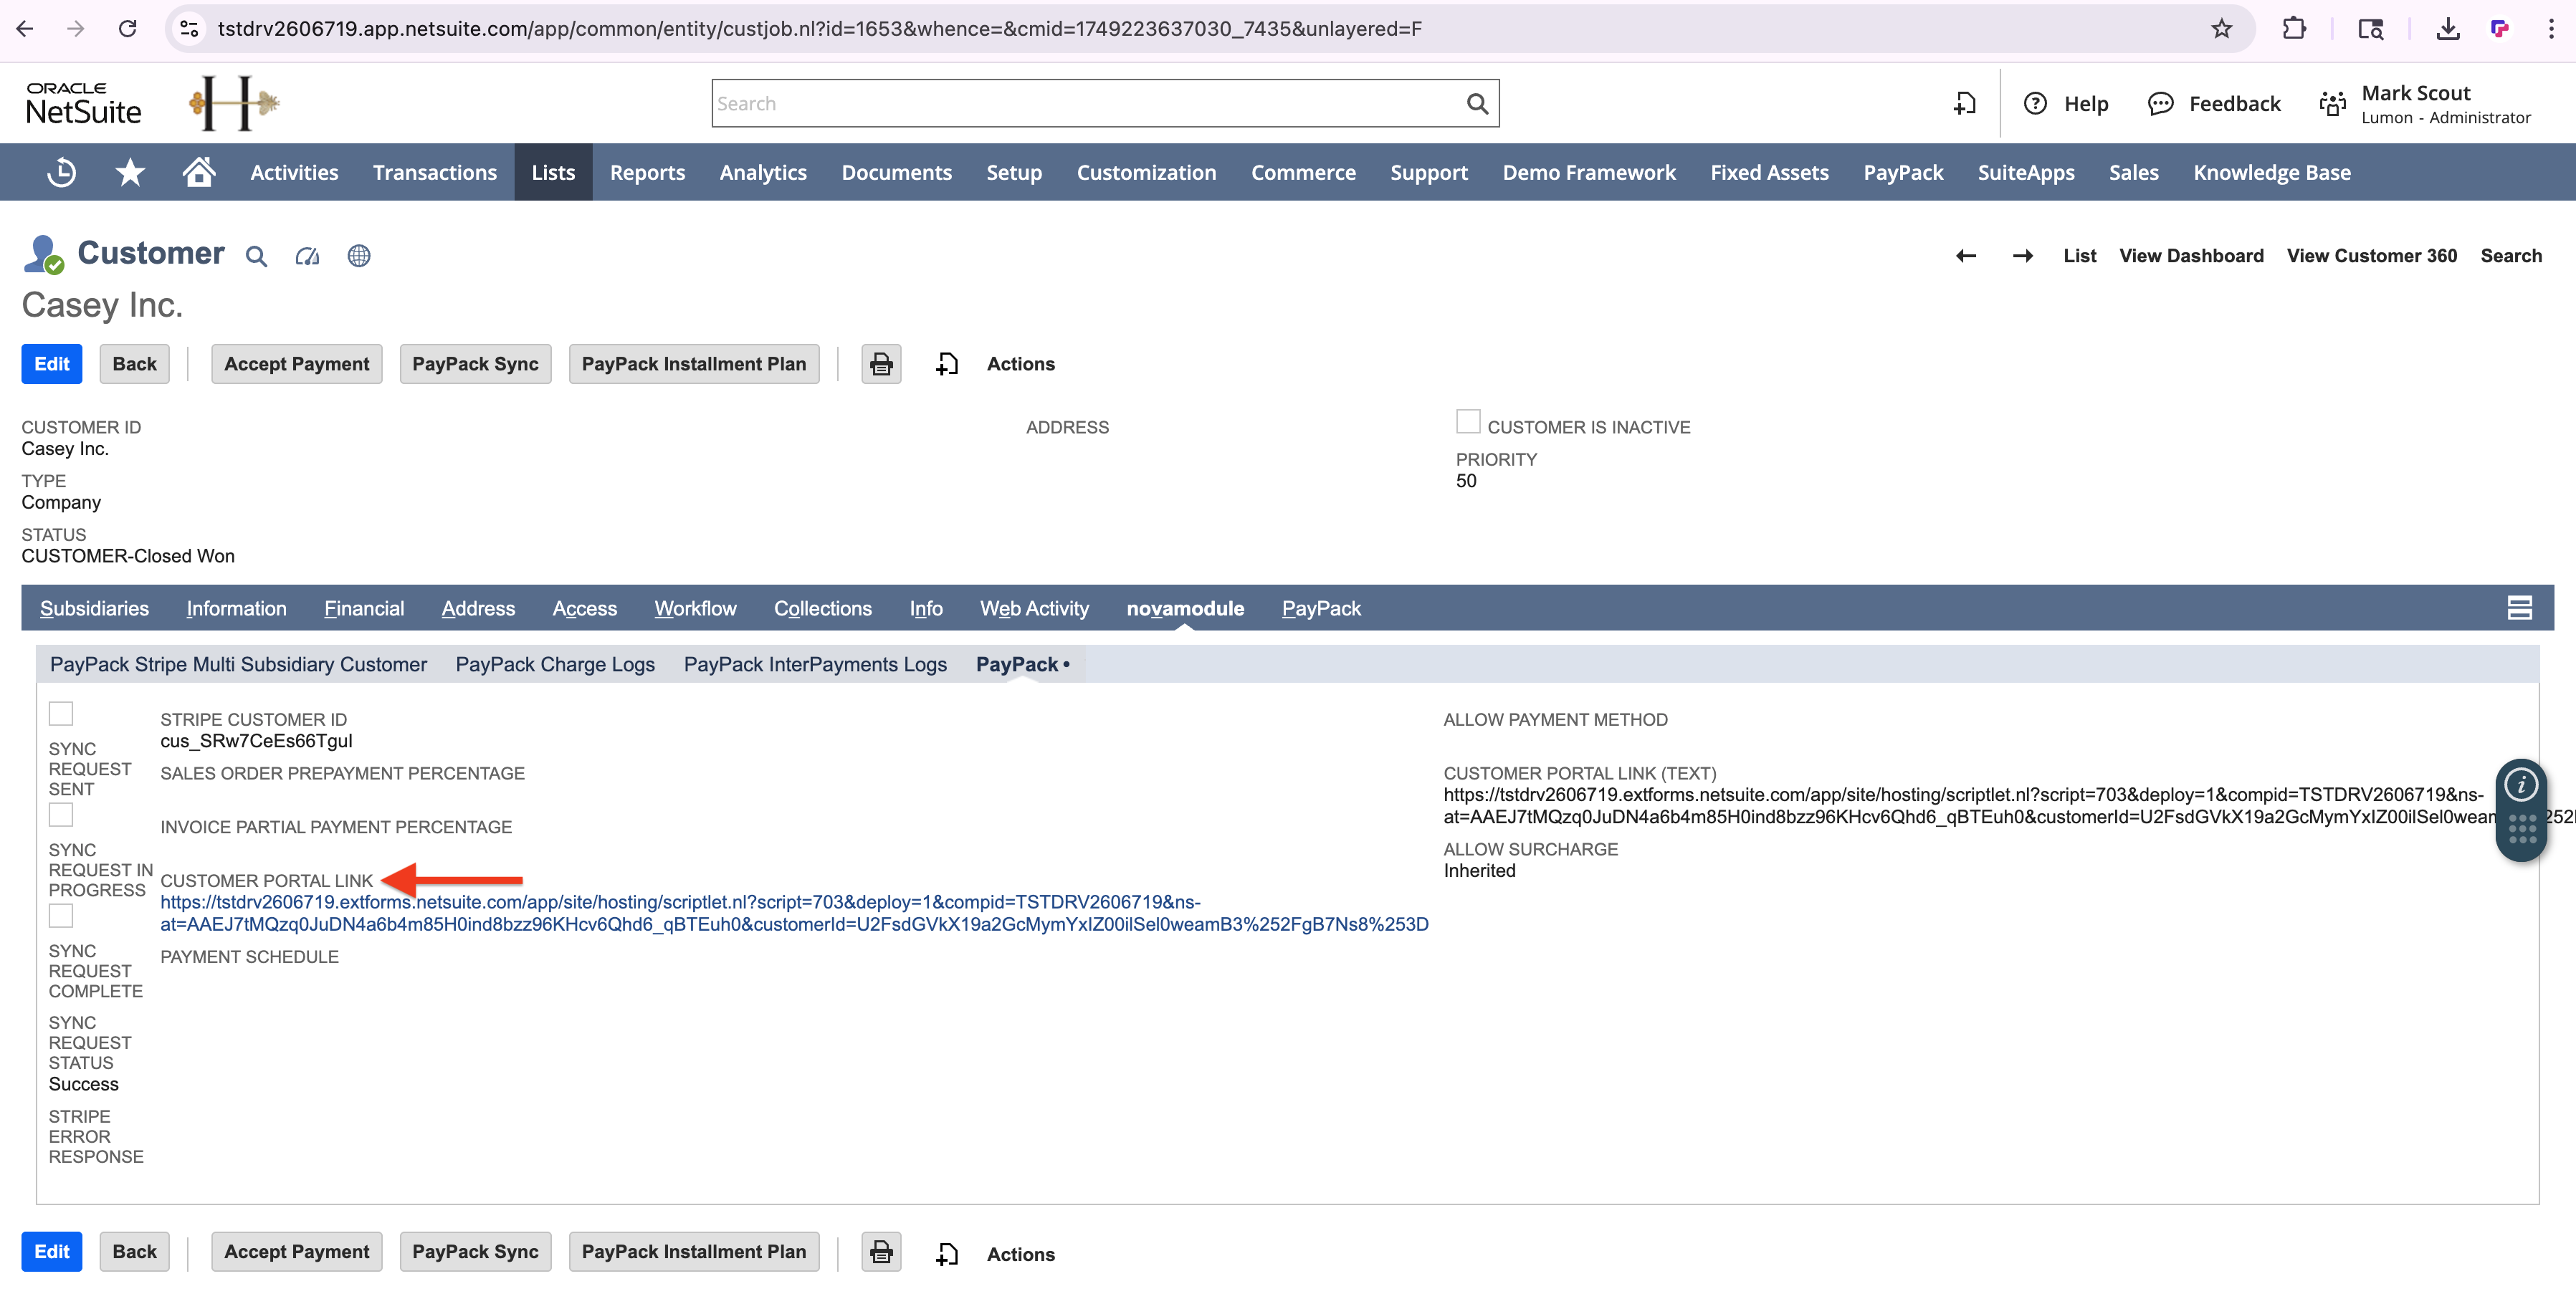Toggle the Sync Request Complete checkbox
The height and width of the screenshot is (1304, 2576).
pos(61,916)
